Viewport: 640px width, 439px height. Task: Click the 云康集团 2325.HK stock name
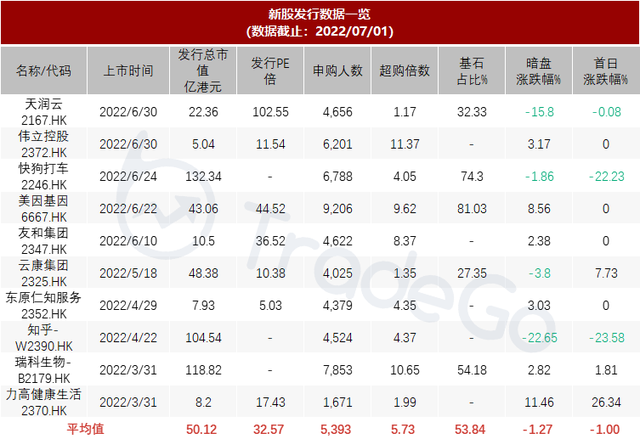click(44, 273)
